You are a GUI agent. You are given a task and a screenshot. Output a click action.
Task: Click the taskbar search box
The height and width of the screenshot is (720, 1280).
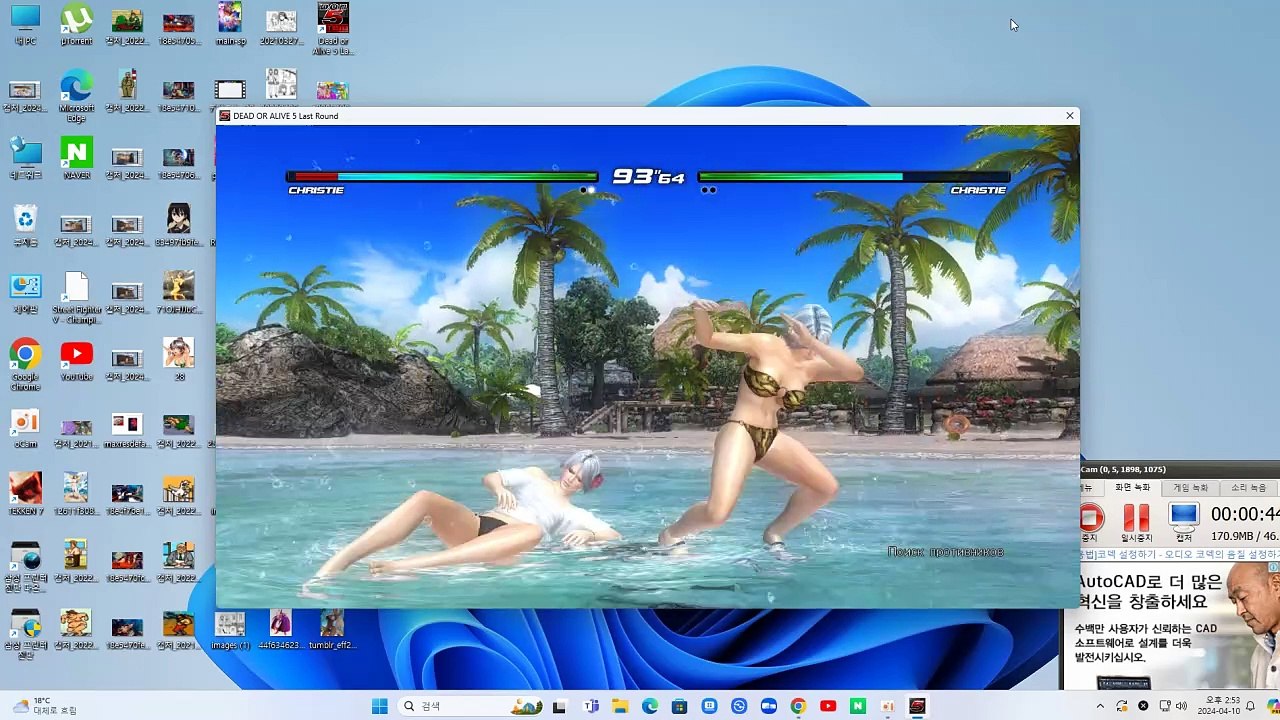pos(471,706)
